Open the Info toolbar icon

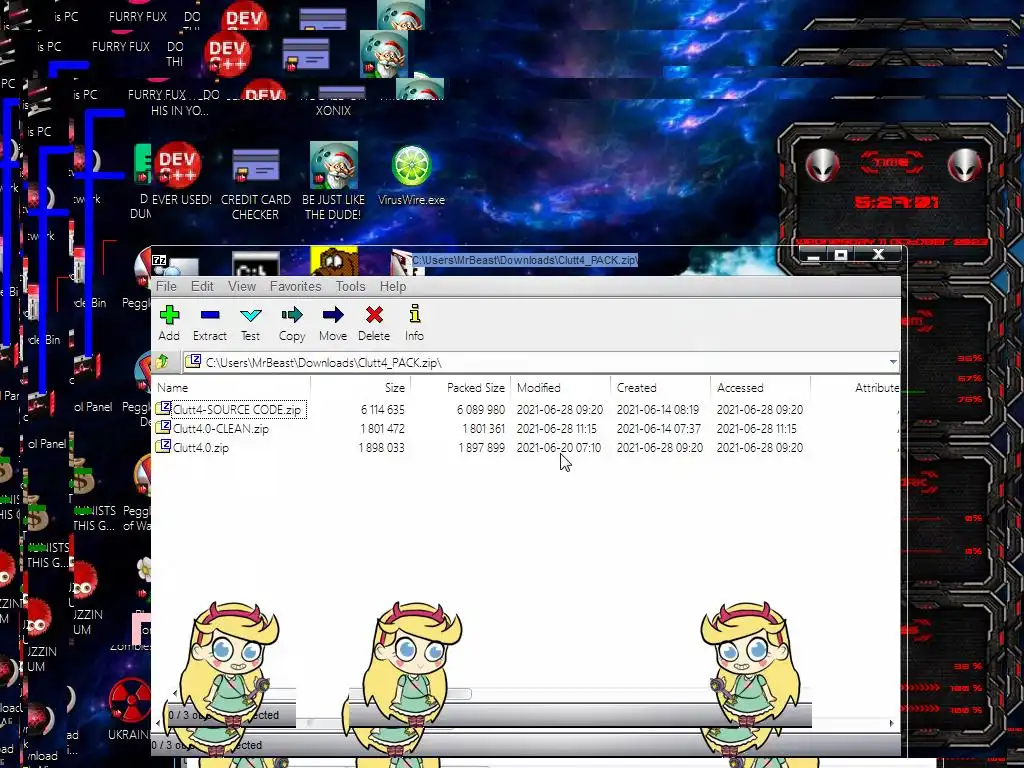point(414,323)
